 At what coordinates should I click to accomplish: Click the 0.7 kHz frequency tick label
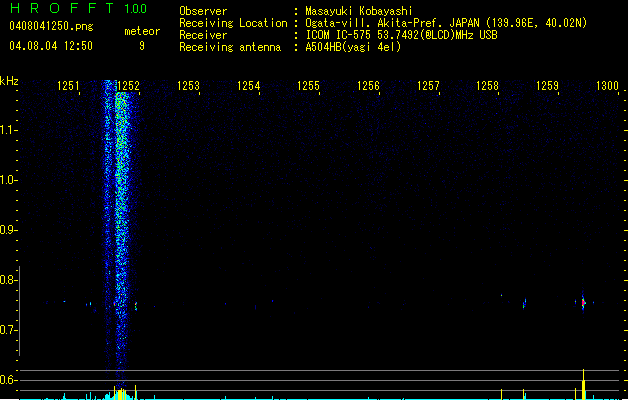pos(8,330)
